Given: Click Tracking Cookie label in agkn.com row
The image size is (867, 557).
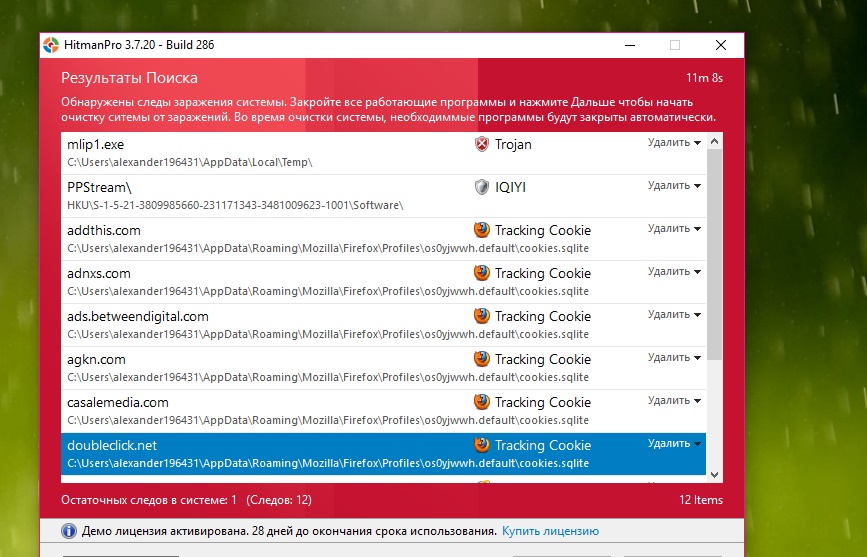Looking at the screenshot, I should tap(543, 360).
